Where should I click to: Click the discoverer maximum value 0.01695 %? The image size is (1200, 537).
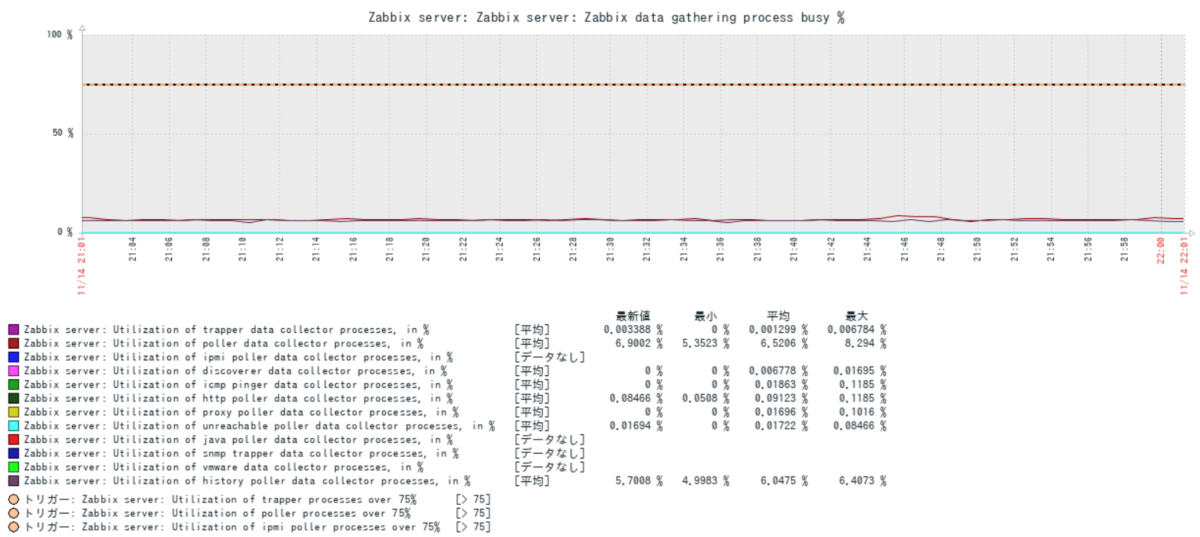point(859,370)
